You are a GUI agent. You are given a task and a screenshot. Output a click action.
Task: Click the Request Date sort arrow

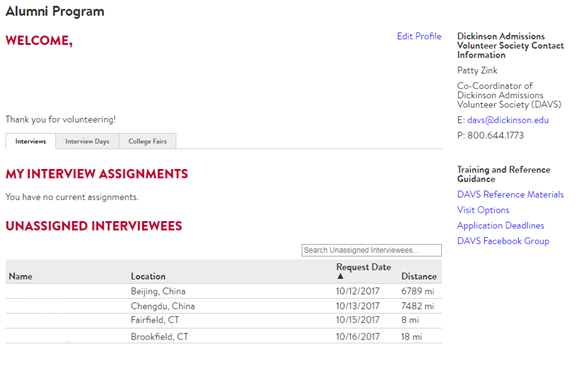pyautogui.click(x=340, y=276)
